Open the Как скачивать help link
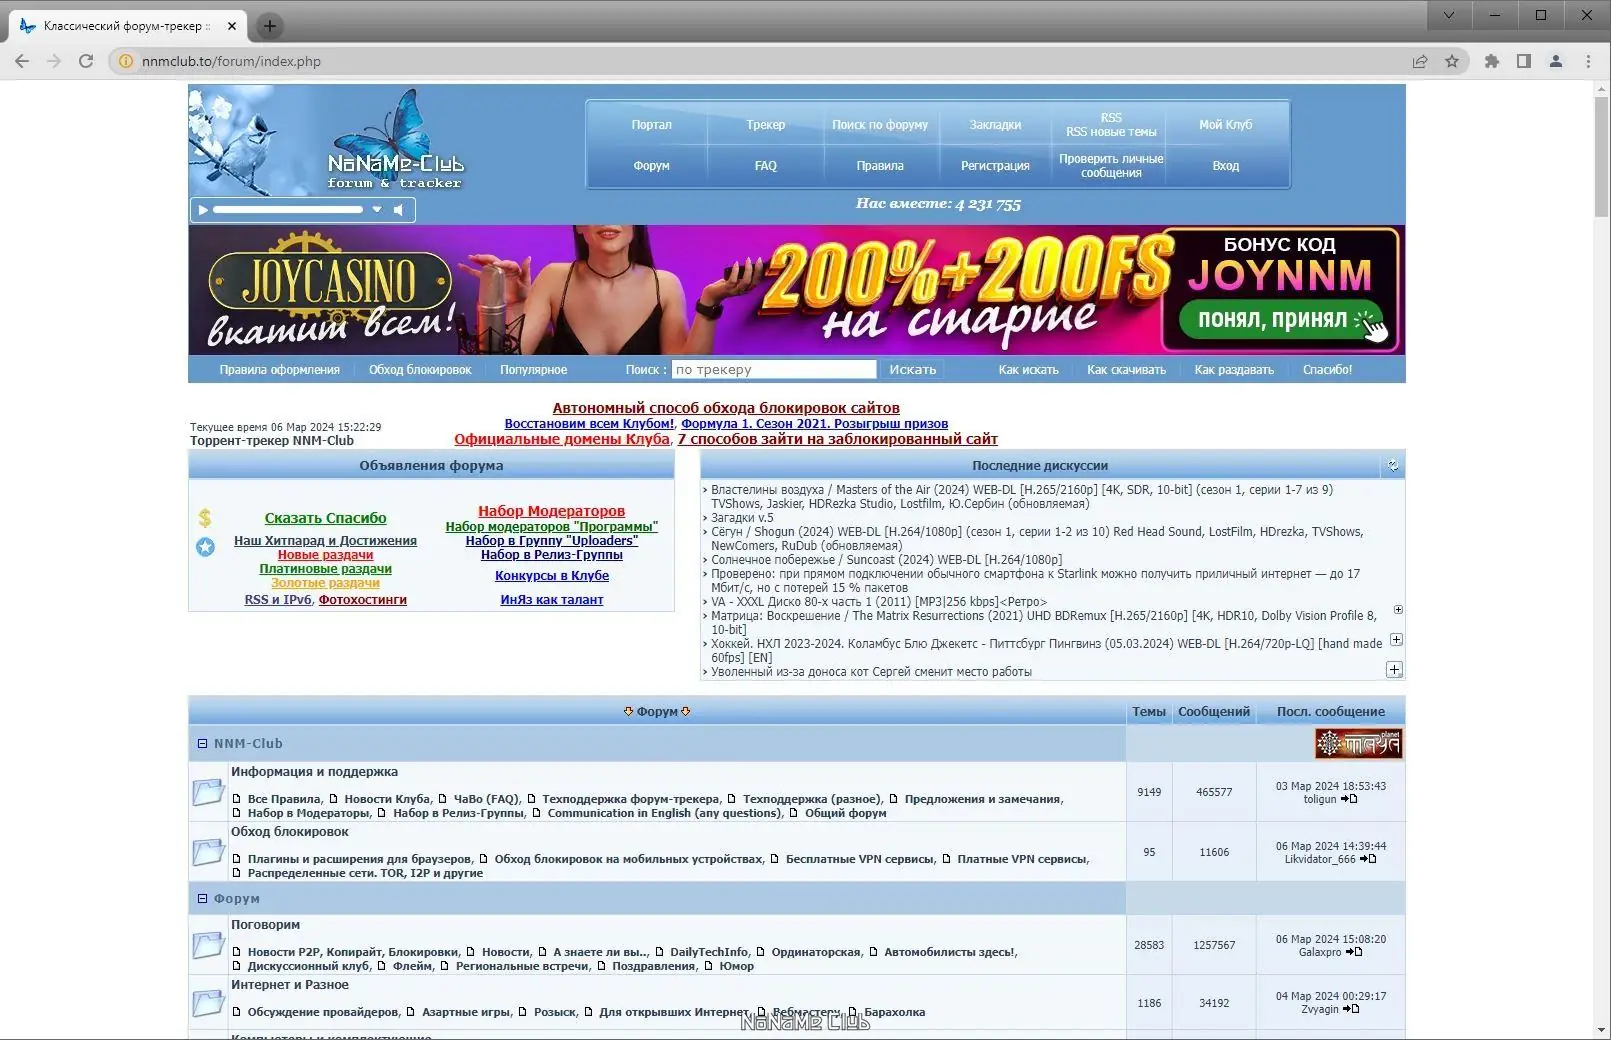The image size is (1611, 1040). point(1126,370)
